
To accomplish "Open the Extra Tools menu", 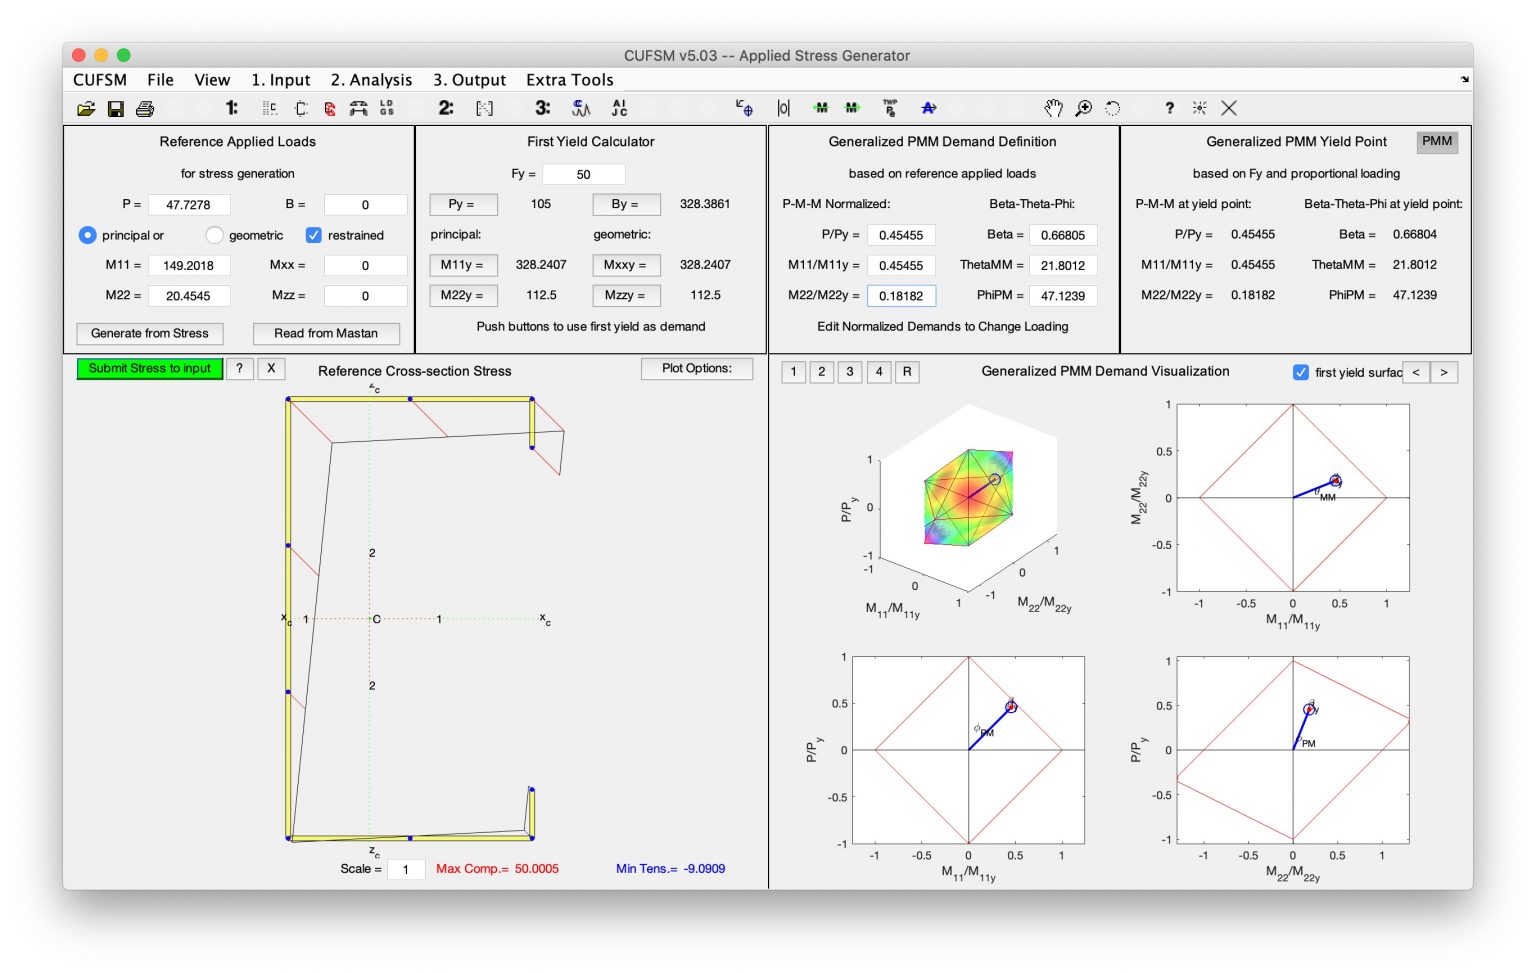I will click(x=569, y=80).
